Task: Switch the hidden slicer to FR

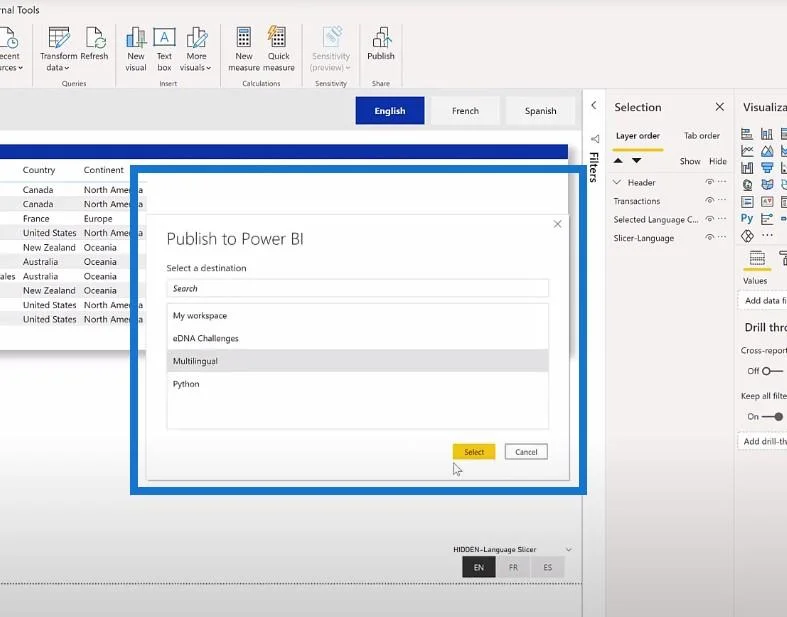Action: [513, 567]
